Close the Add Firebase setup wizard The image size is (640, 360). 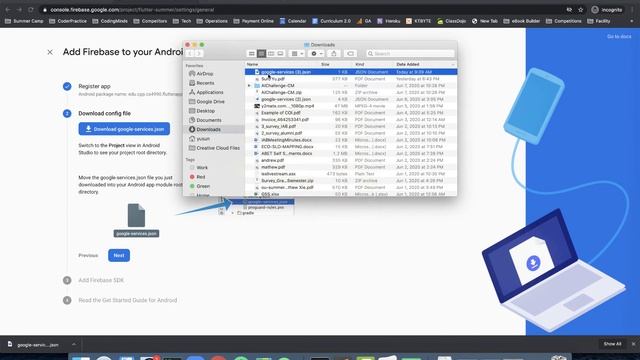coord(50,52)
